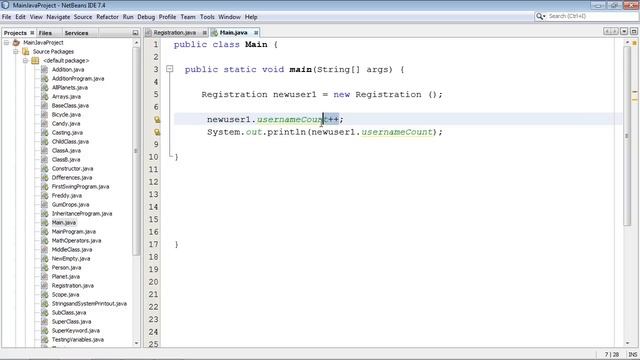
Task: Open the search magnifier dropdown
Action: (541, 16)
